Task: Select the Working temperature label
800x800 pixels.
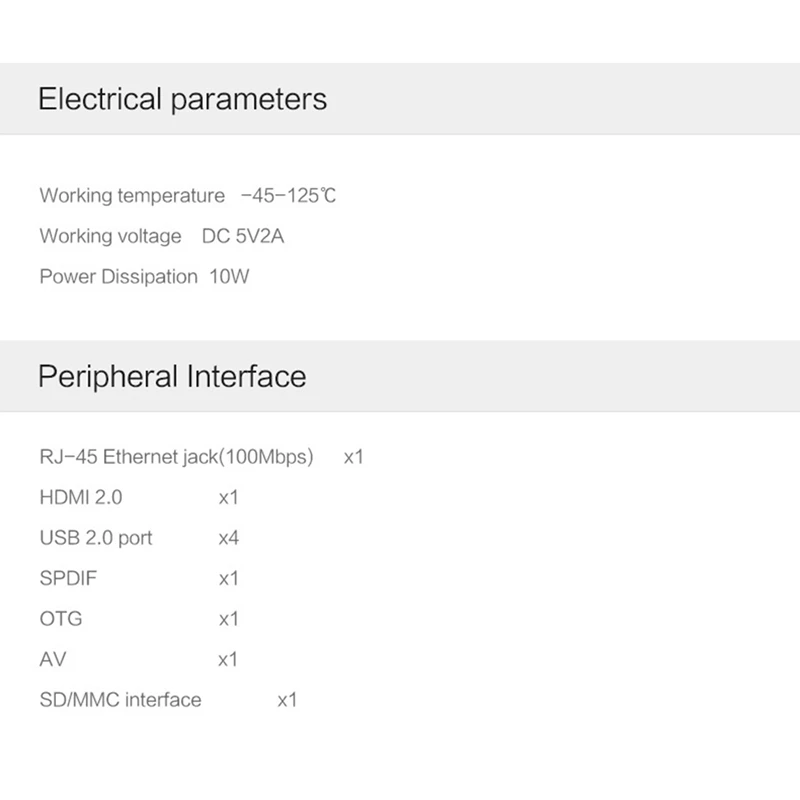Action: pos(132,195)
